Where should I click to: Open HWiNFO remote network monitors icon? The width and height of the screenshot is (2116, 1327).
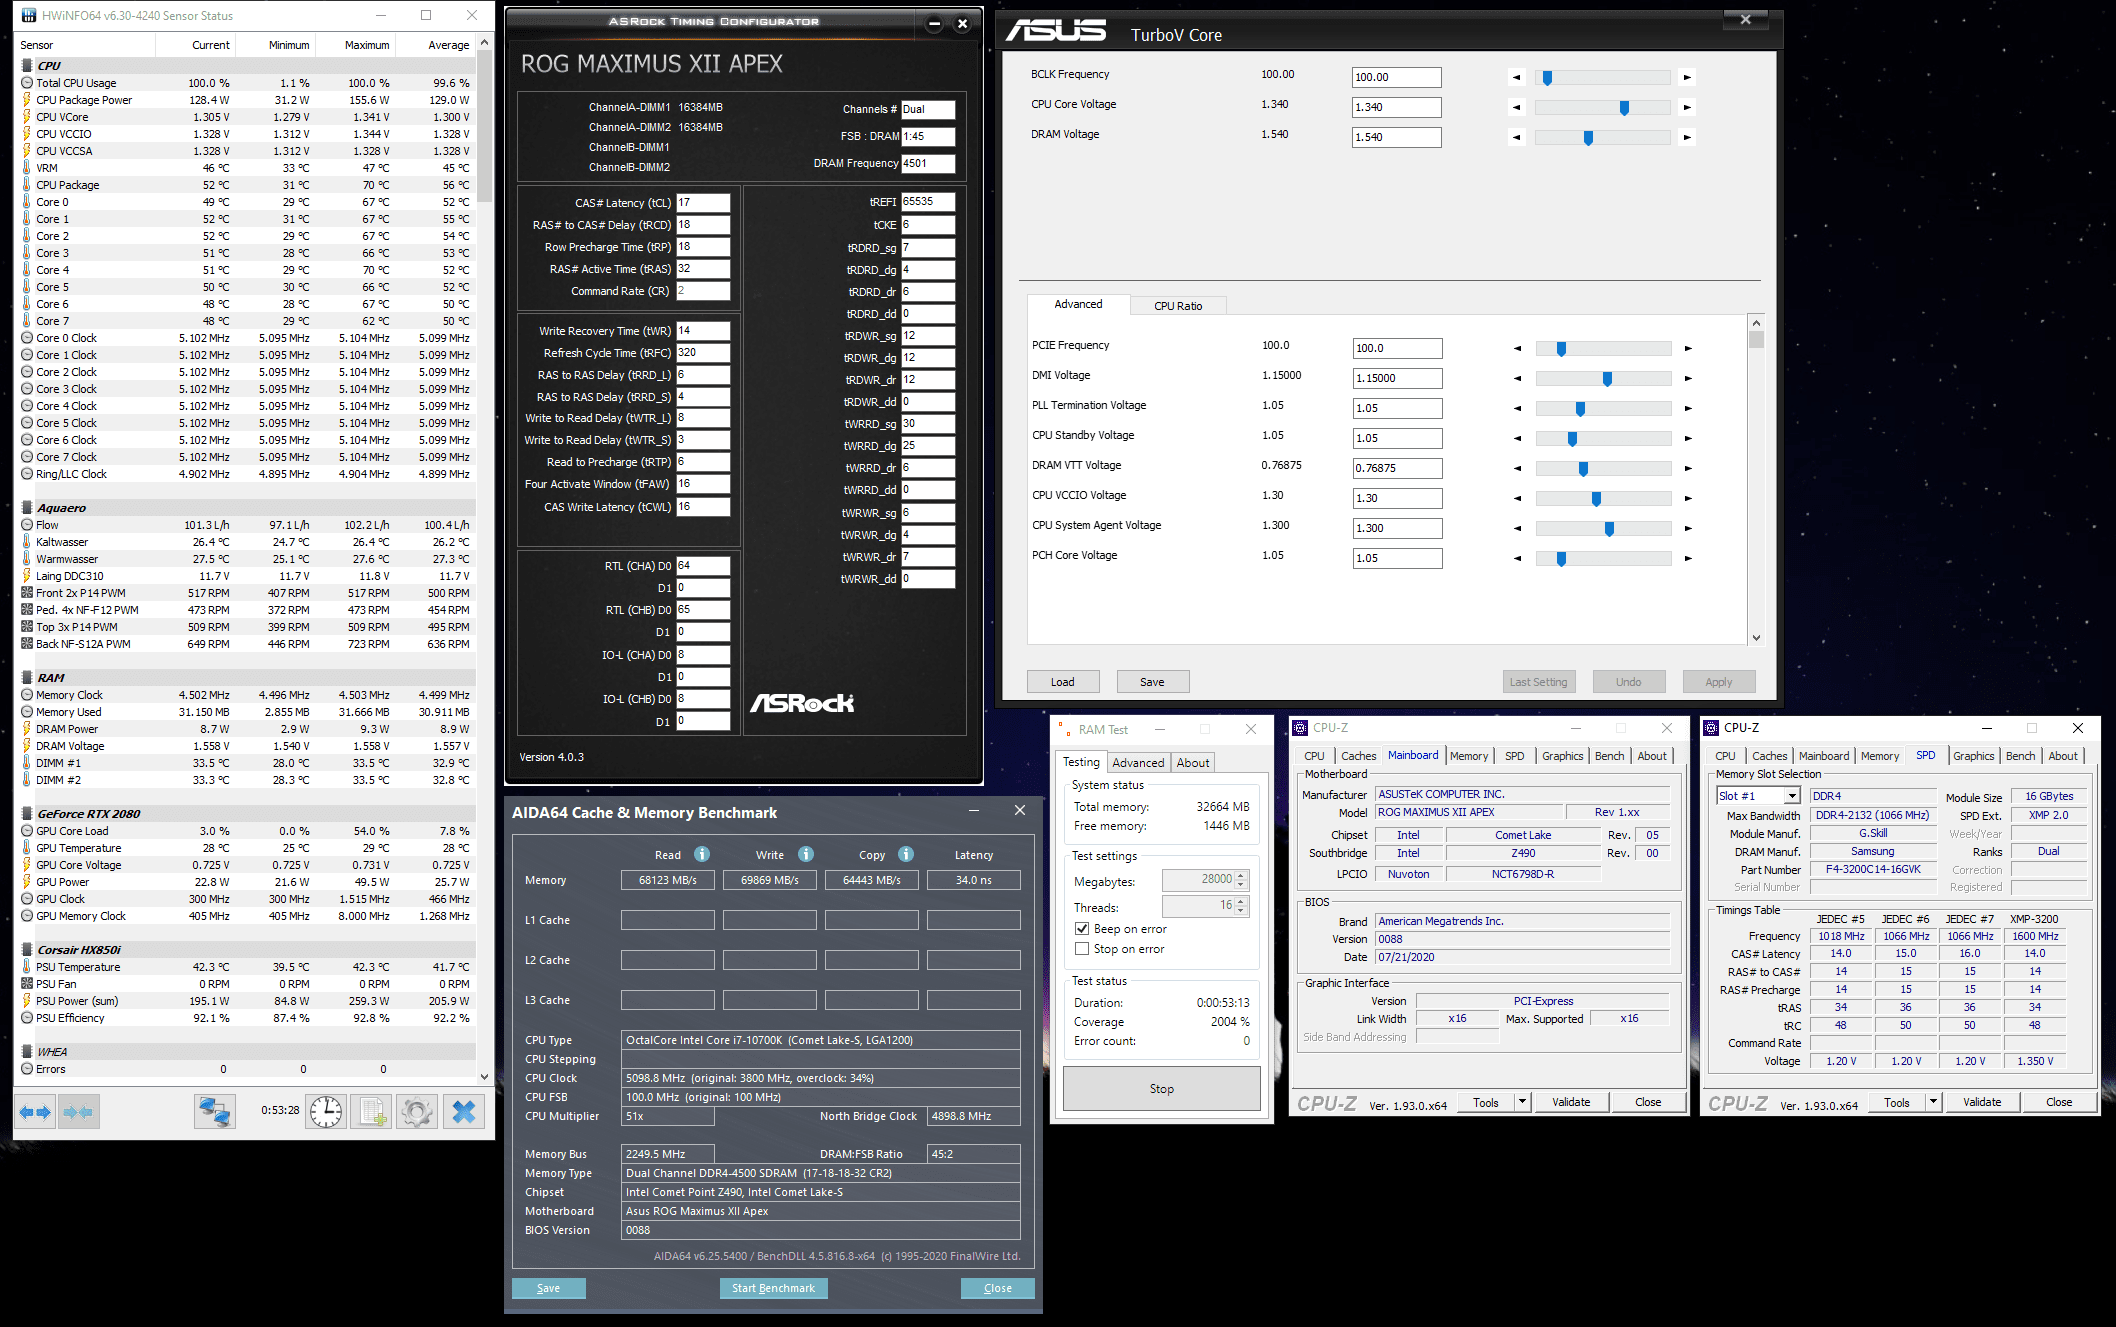(214, 1111)
